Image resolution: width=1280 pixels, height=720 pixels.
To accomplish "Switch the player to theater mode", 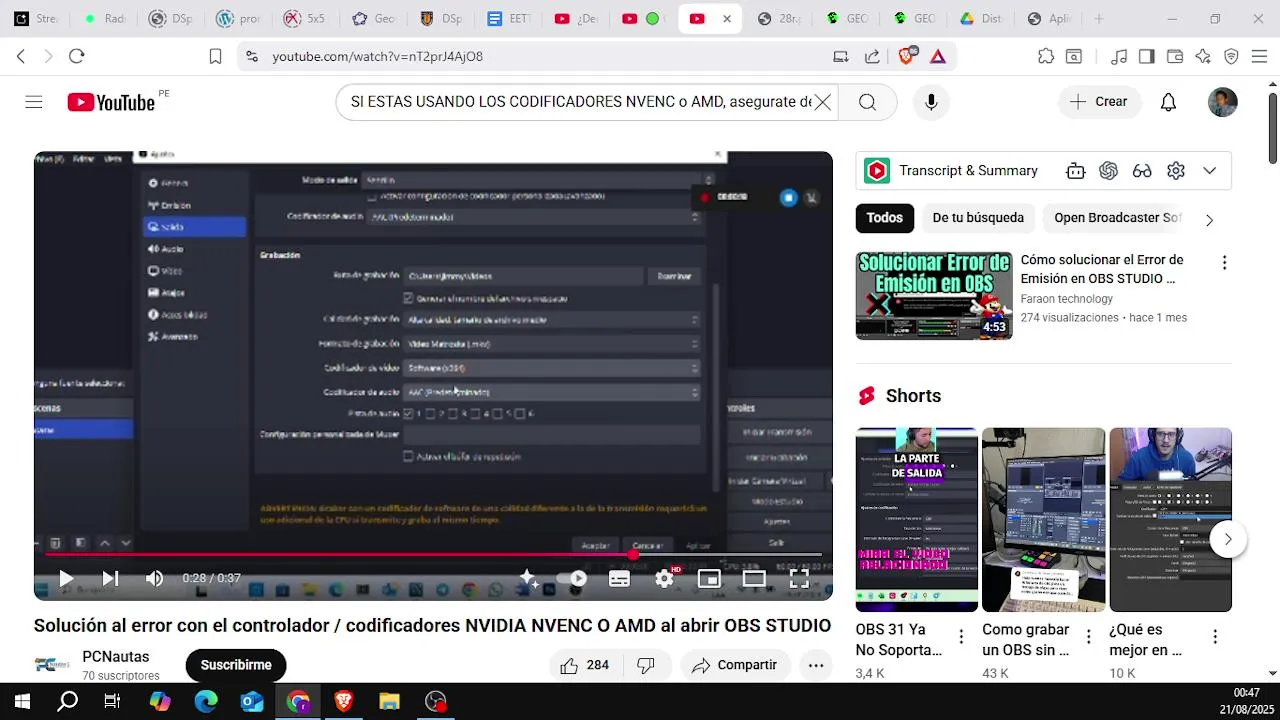I will click(x=754, y=578).
